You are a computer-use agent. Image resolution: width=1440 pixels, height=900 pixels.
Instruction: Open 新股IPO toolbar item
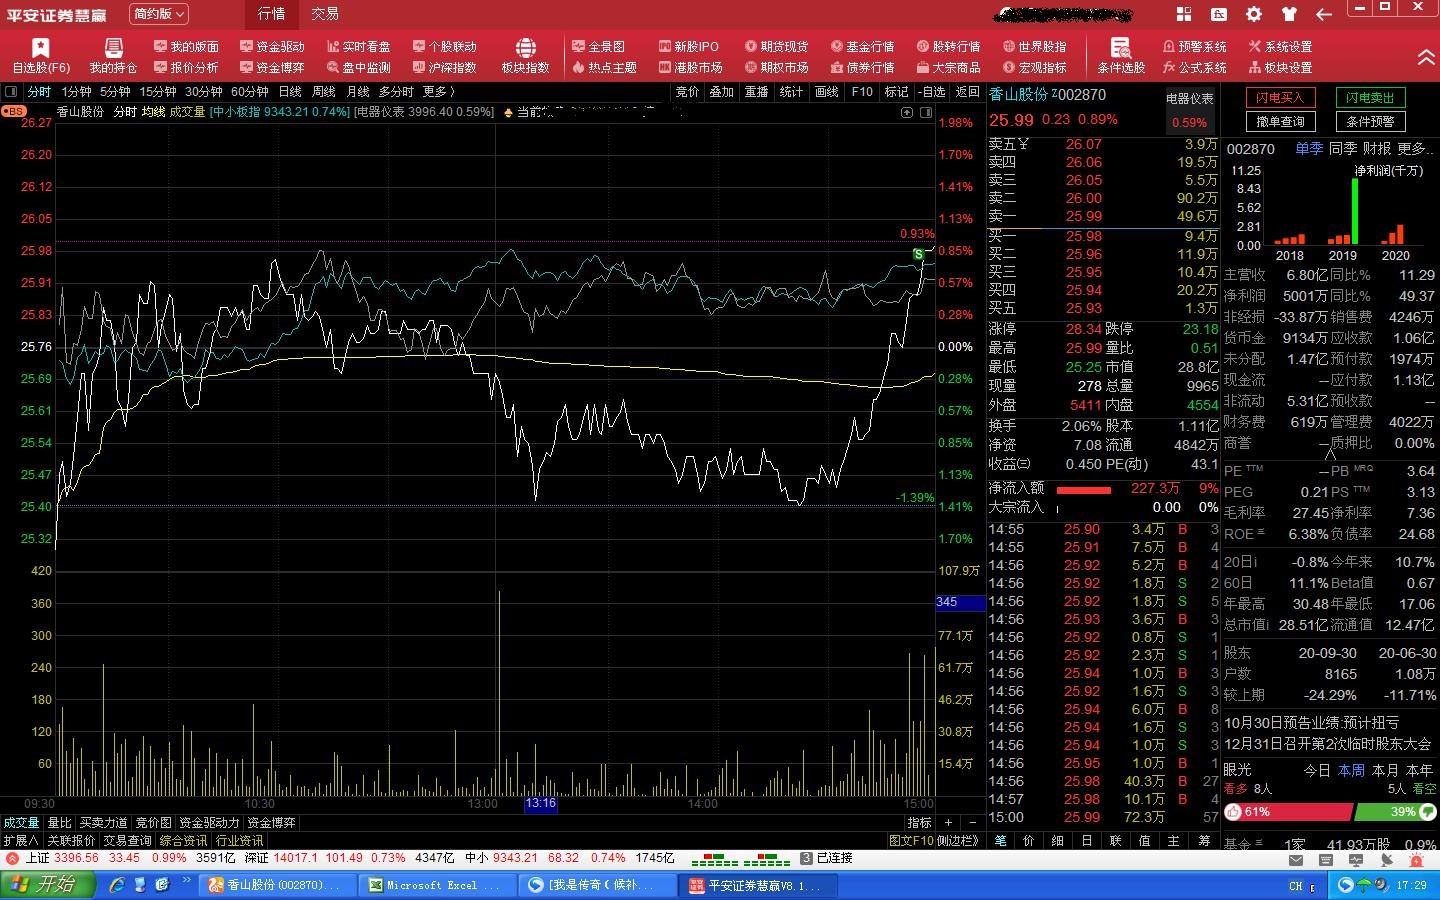click(x=689, y=46)
